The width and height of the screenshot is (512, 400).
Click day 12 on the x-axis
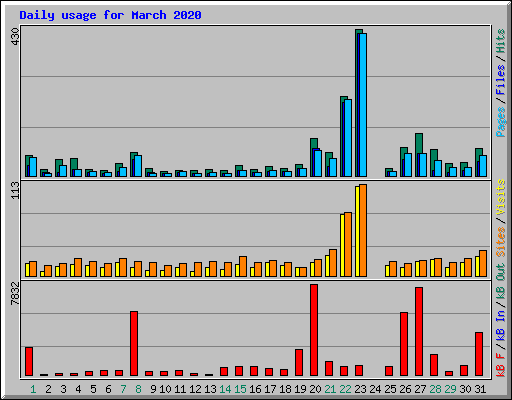195,389
